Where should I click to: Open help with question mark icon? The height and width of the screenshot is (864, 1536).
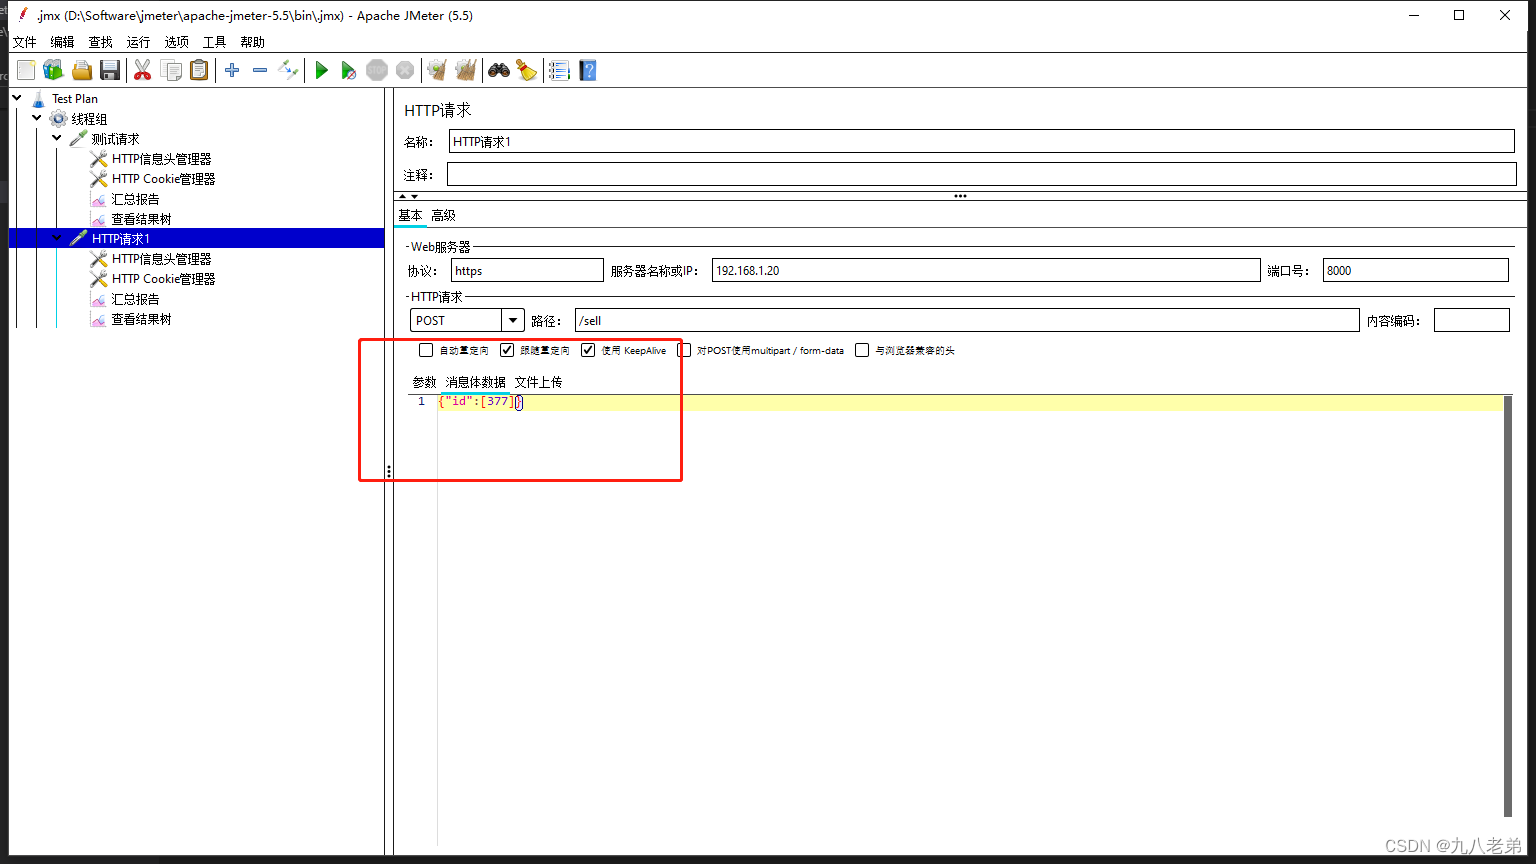[588, 70]
